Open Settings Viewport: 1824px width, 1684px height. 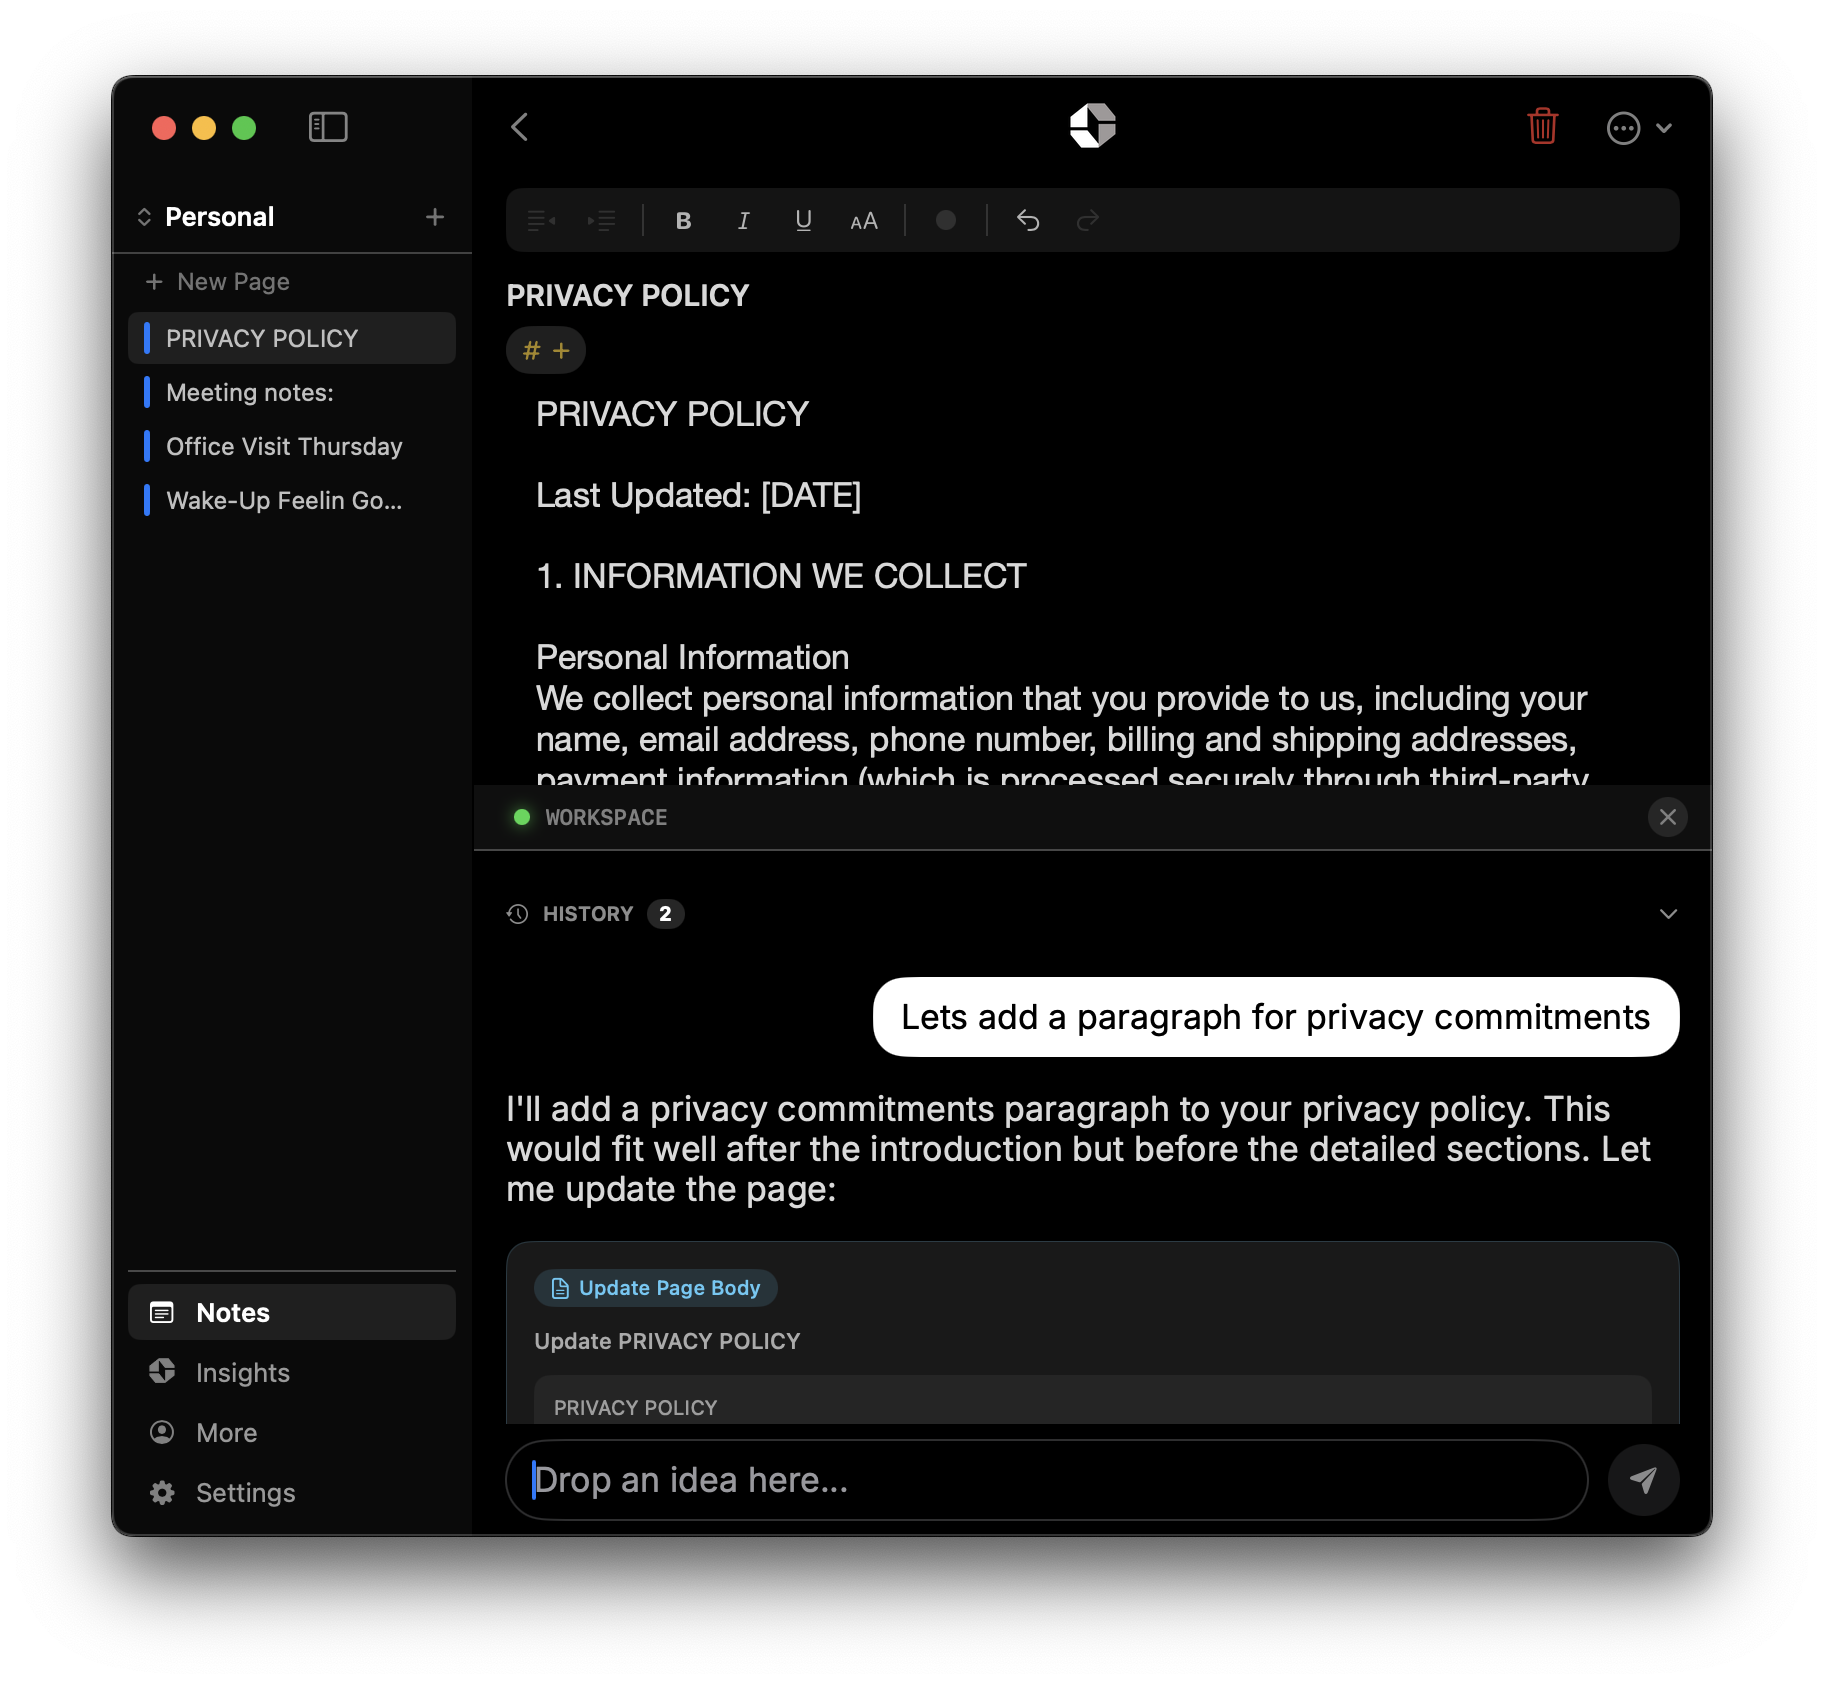[x=292, y=1492]
